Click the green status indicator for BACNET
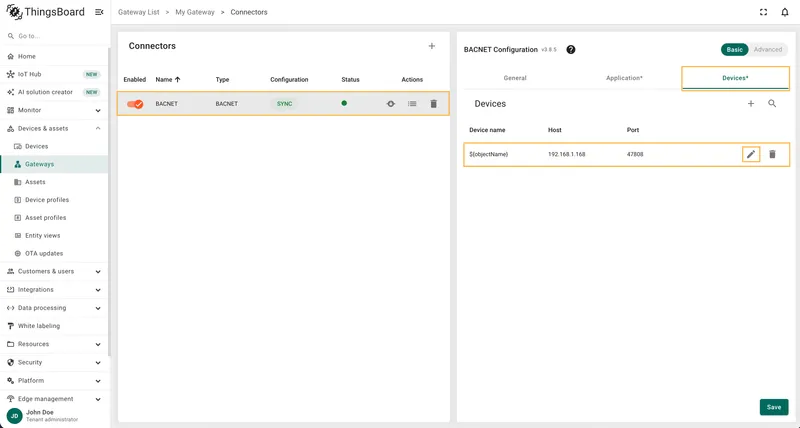The height and width of the screenshot is (428, 800). [344, 103]
